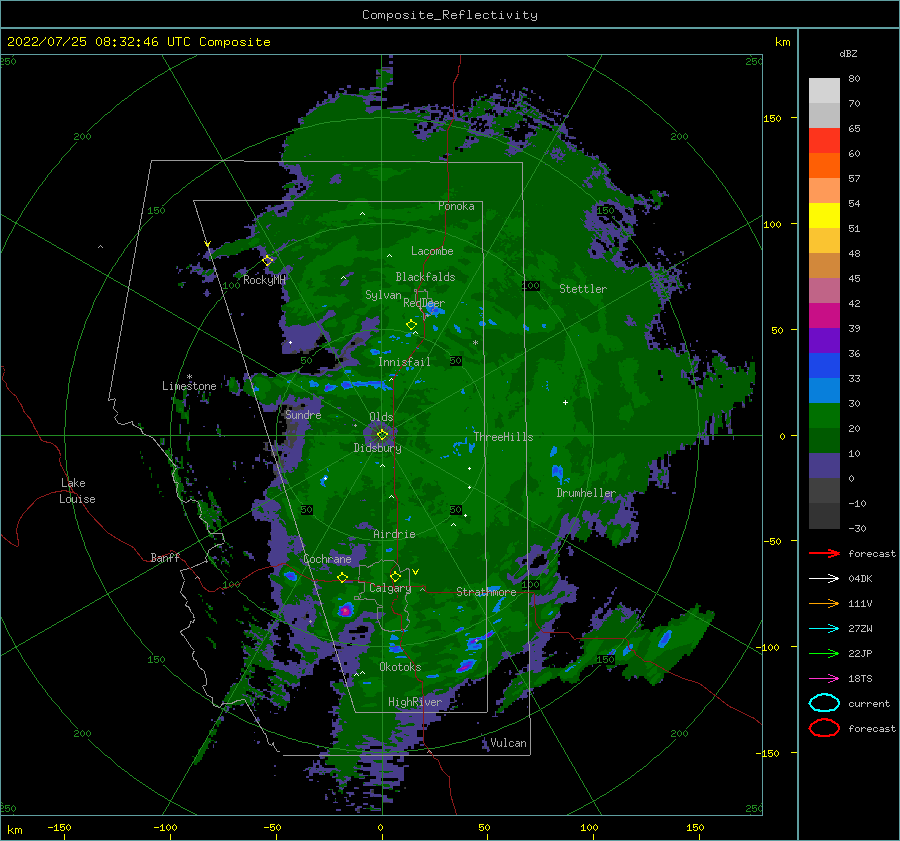This screenshot has height=841, width=900.
Task: Click the magenta storm cell southwest of Calgary
Action: click(x=345, y=611)
